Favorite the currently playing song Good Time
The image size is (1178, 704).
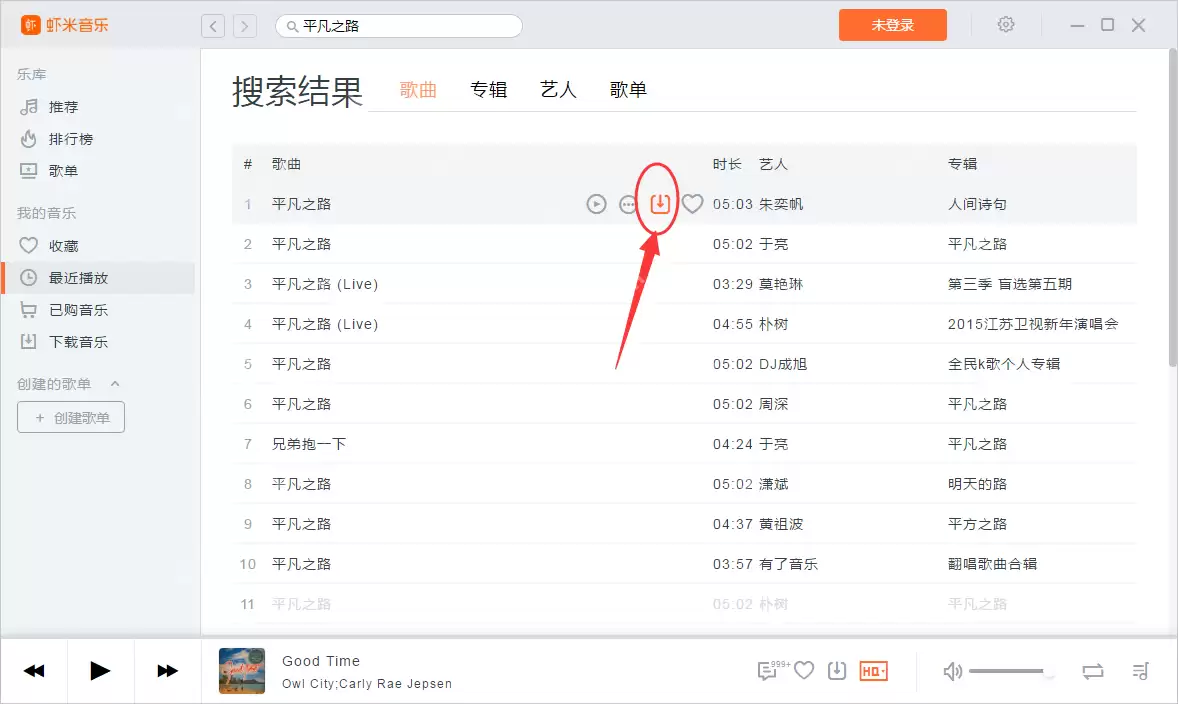803,671
